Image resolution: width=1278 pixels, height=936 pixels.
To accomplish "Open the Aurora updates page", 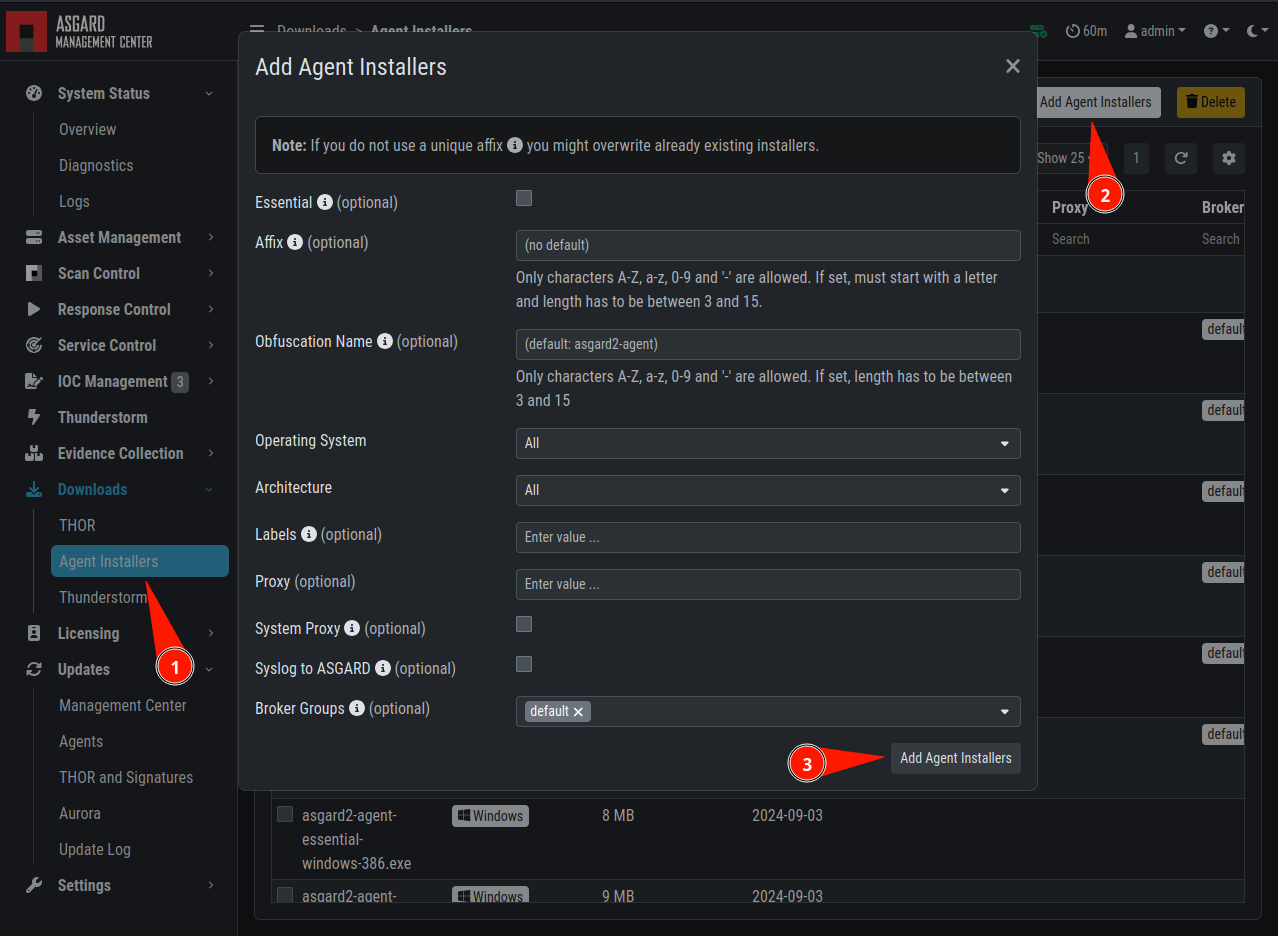I will tap(80, 813).
